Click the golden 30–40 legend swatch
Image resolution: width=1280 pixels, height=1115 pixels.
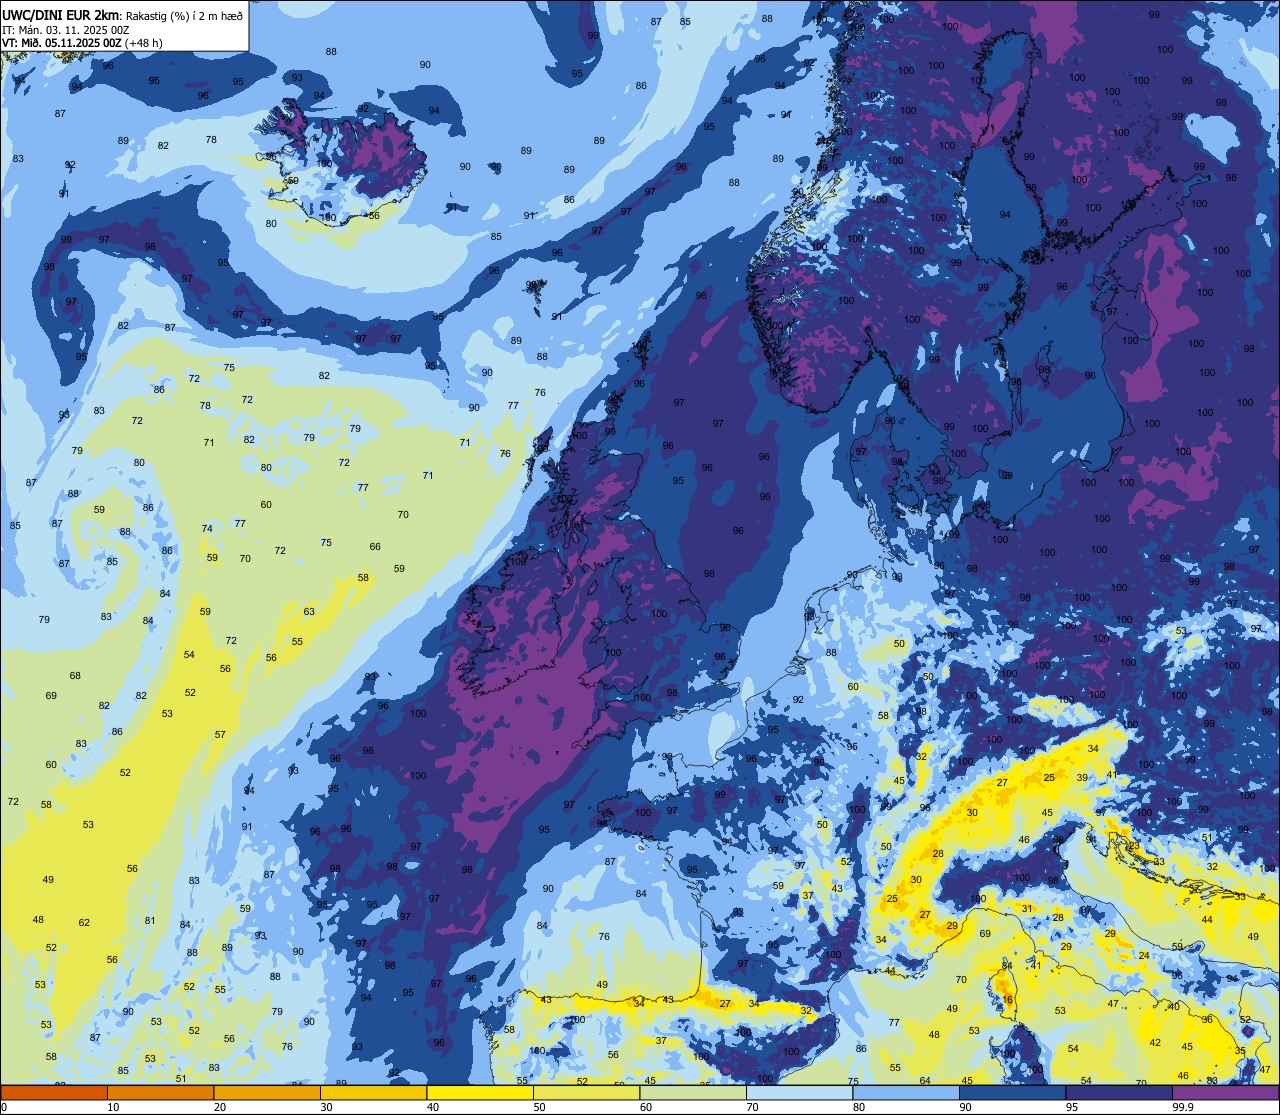tap(373, 1092)
